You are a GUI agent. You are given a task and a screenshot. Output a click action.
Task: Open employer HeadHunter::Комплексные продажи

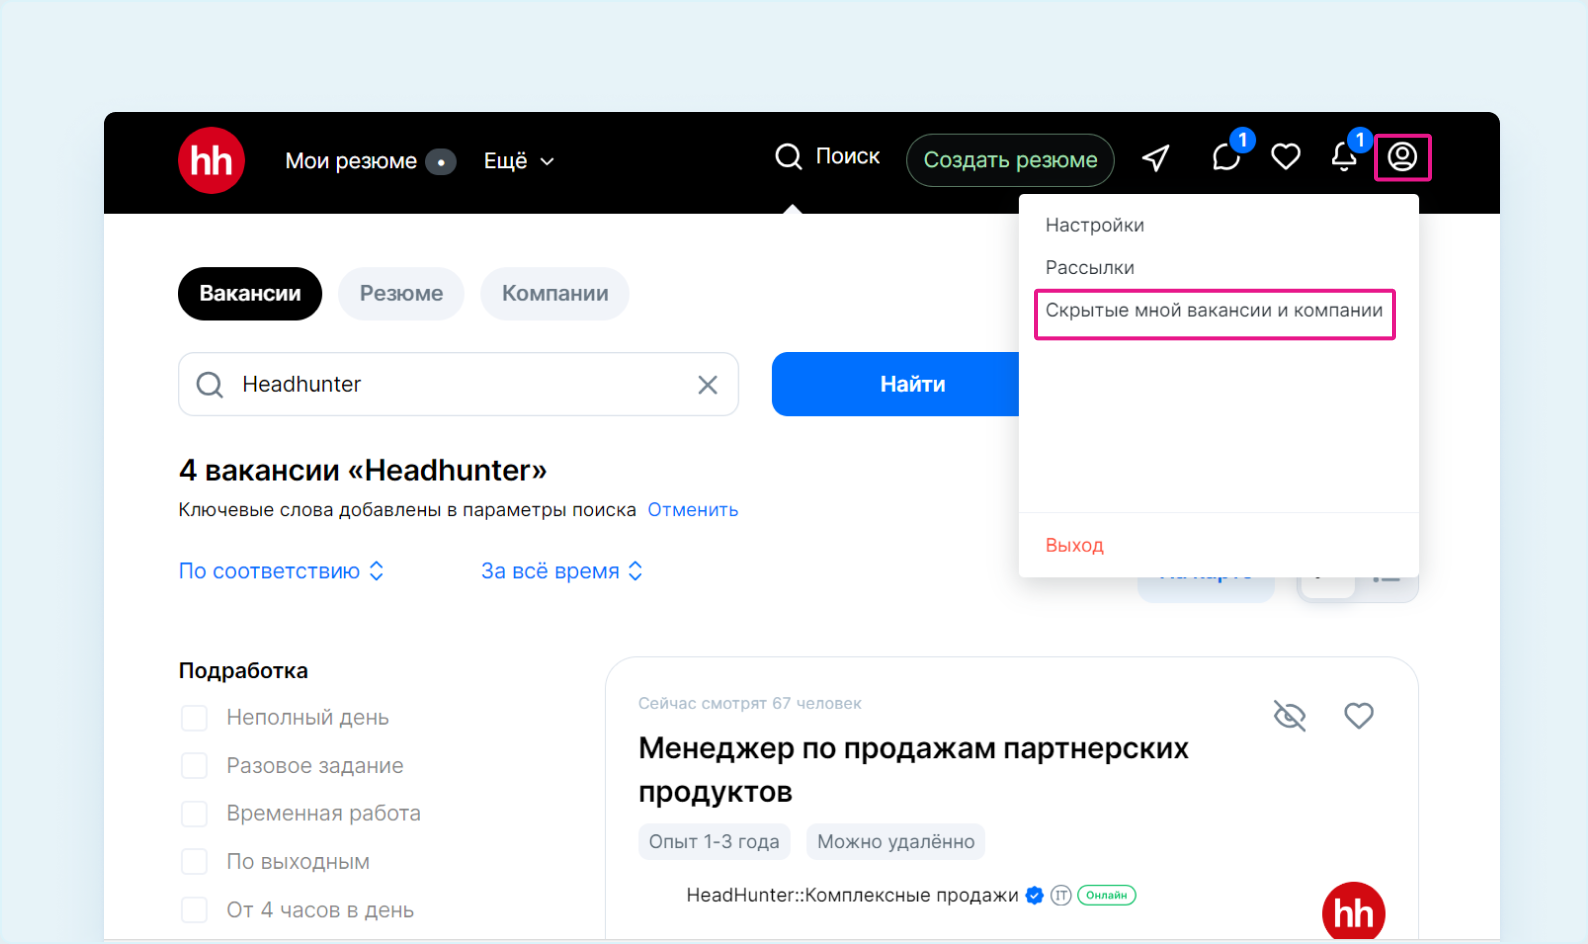(x=852, y=895)
